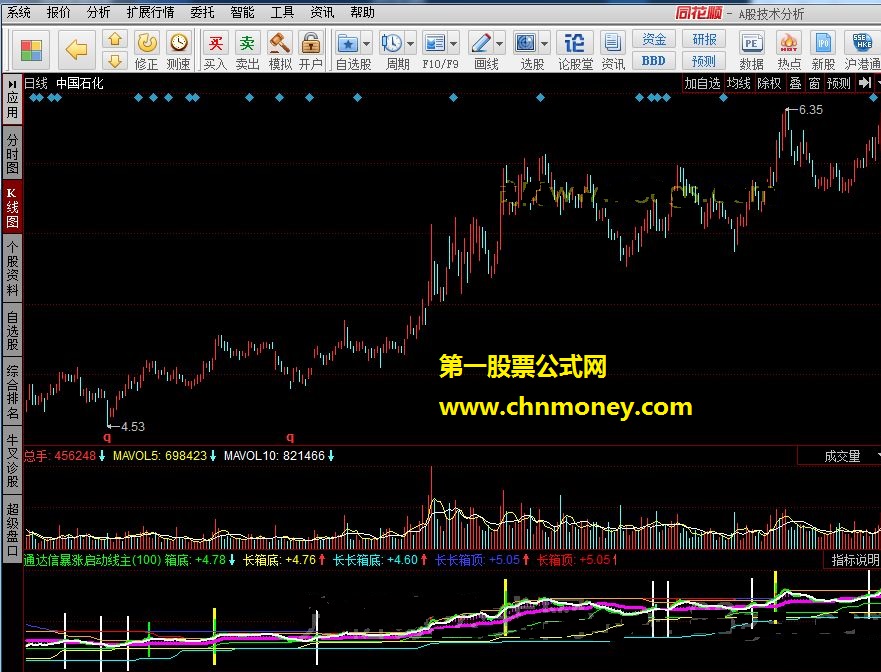Click the 加自选 button
Viewport: 881px width, 672px height.
coord(702,83)
